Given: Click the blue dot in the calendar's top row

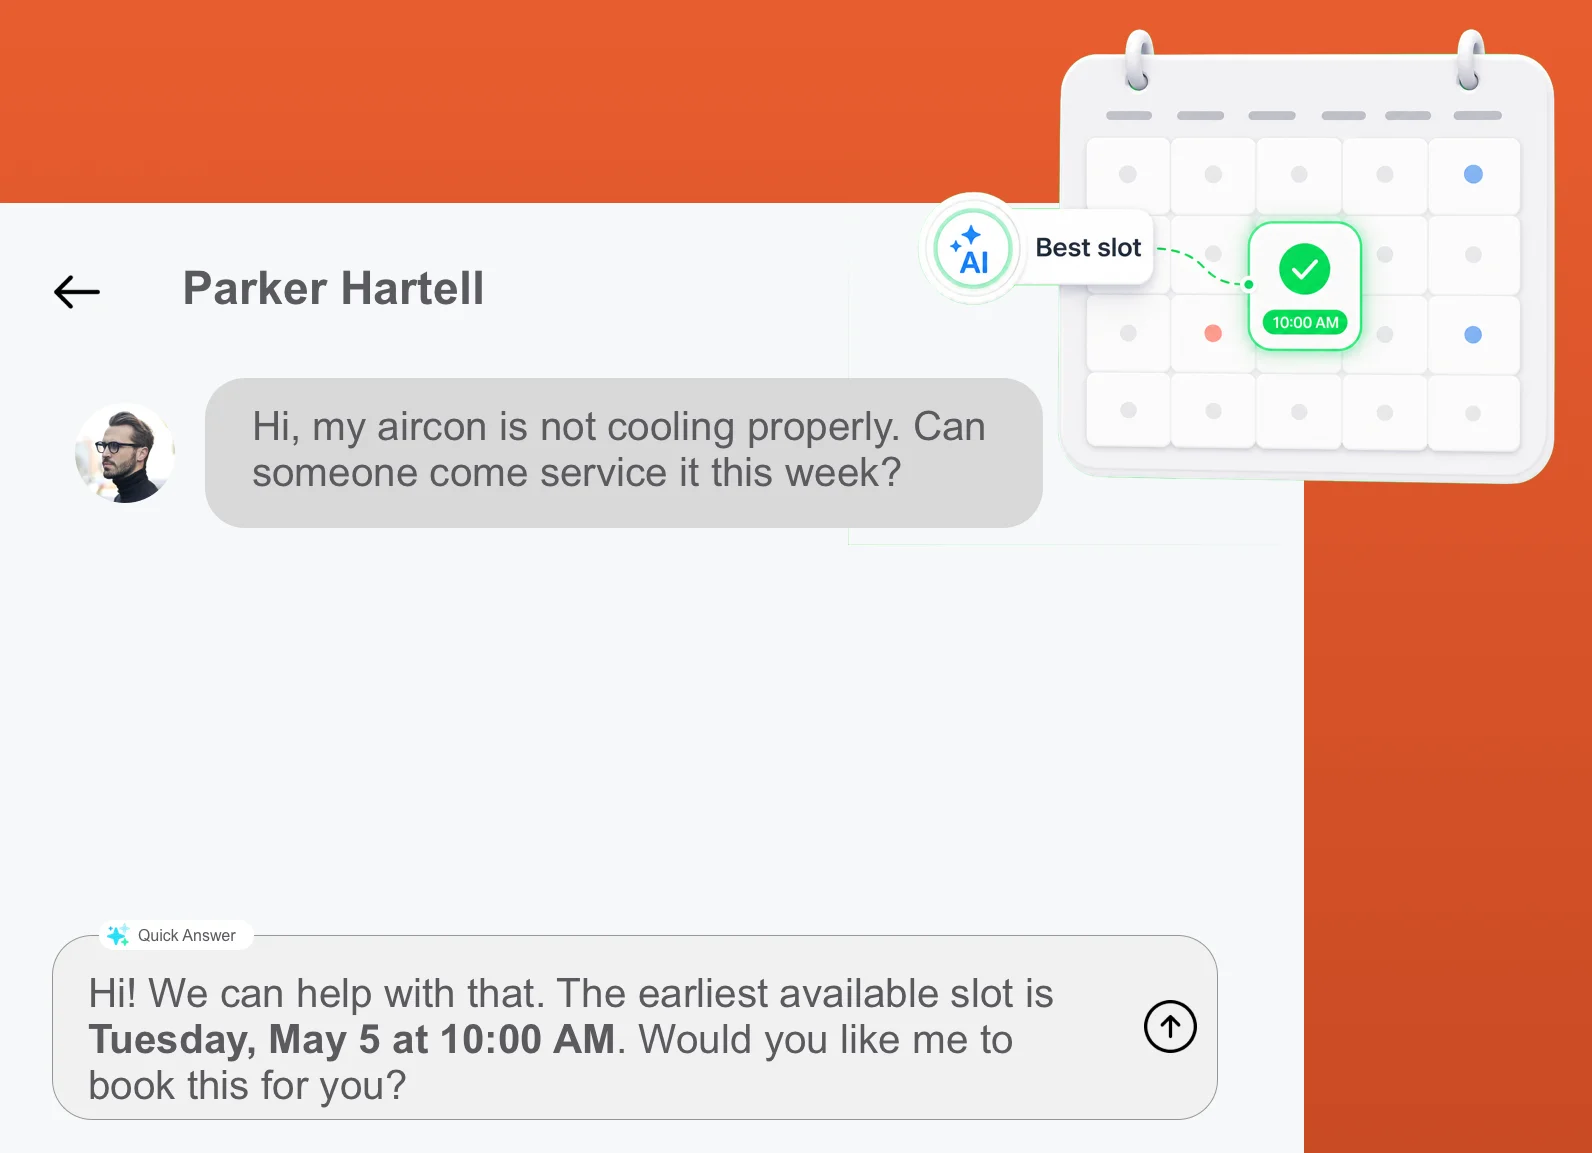Looking at the screenshot, I should coord(1473,174).
